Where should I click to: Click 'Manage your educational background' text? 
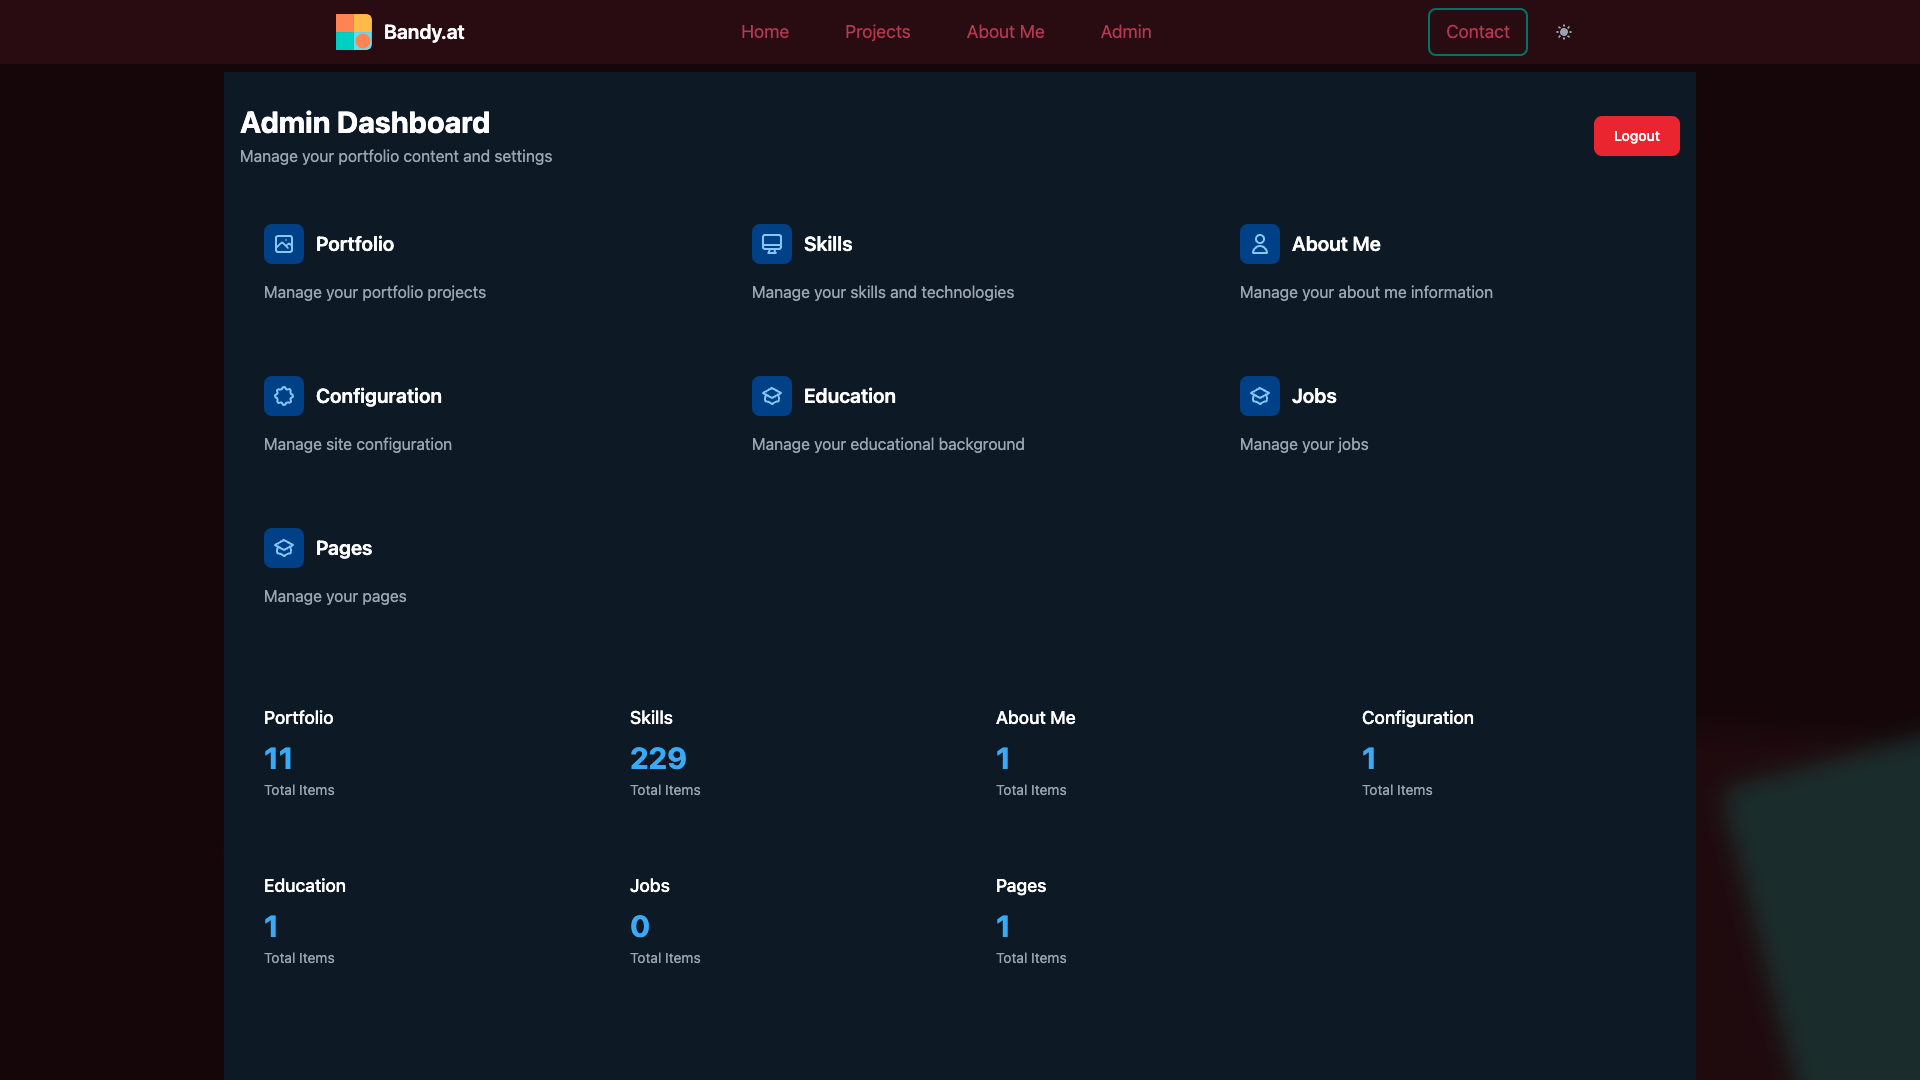point(888,444)
